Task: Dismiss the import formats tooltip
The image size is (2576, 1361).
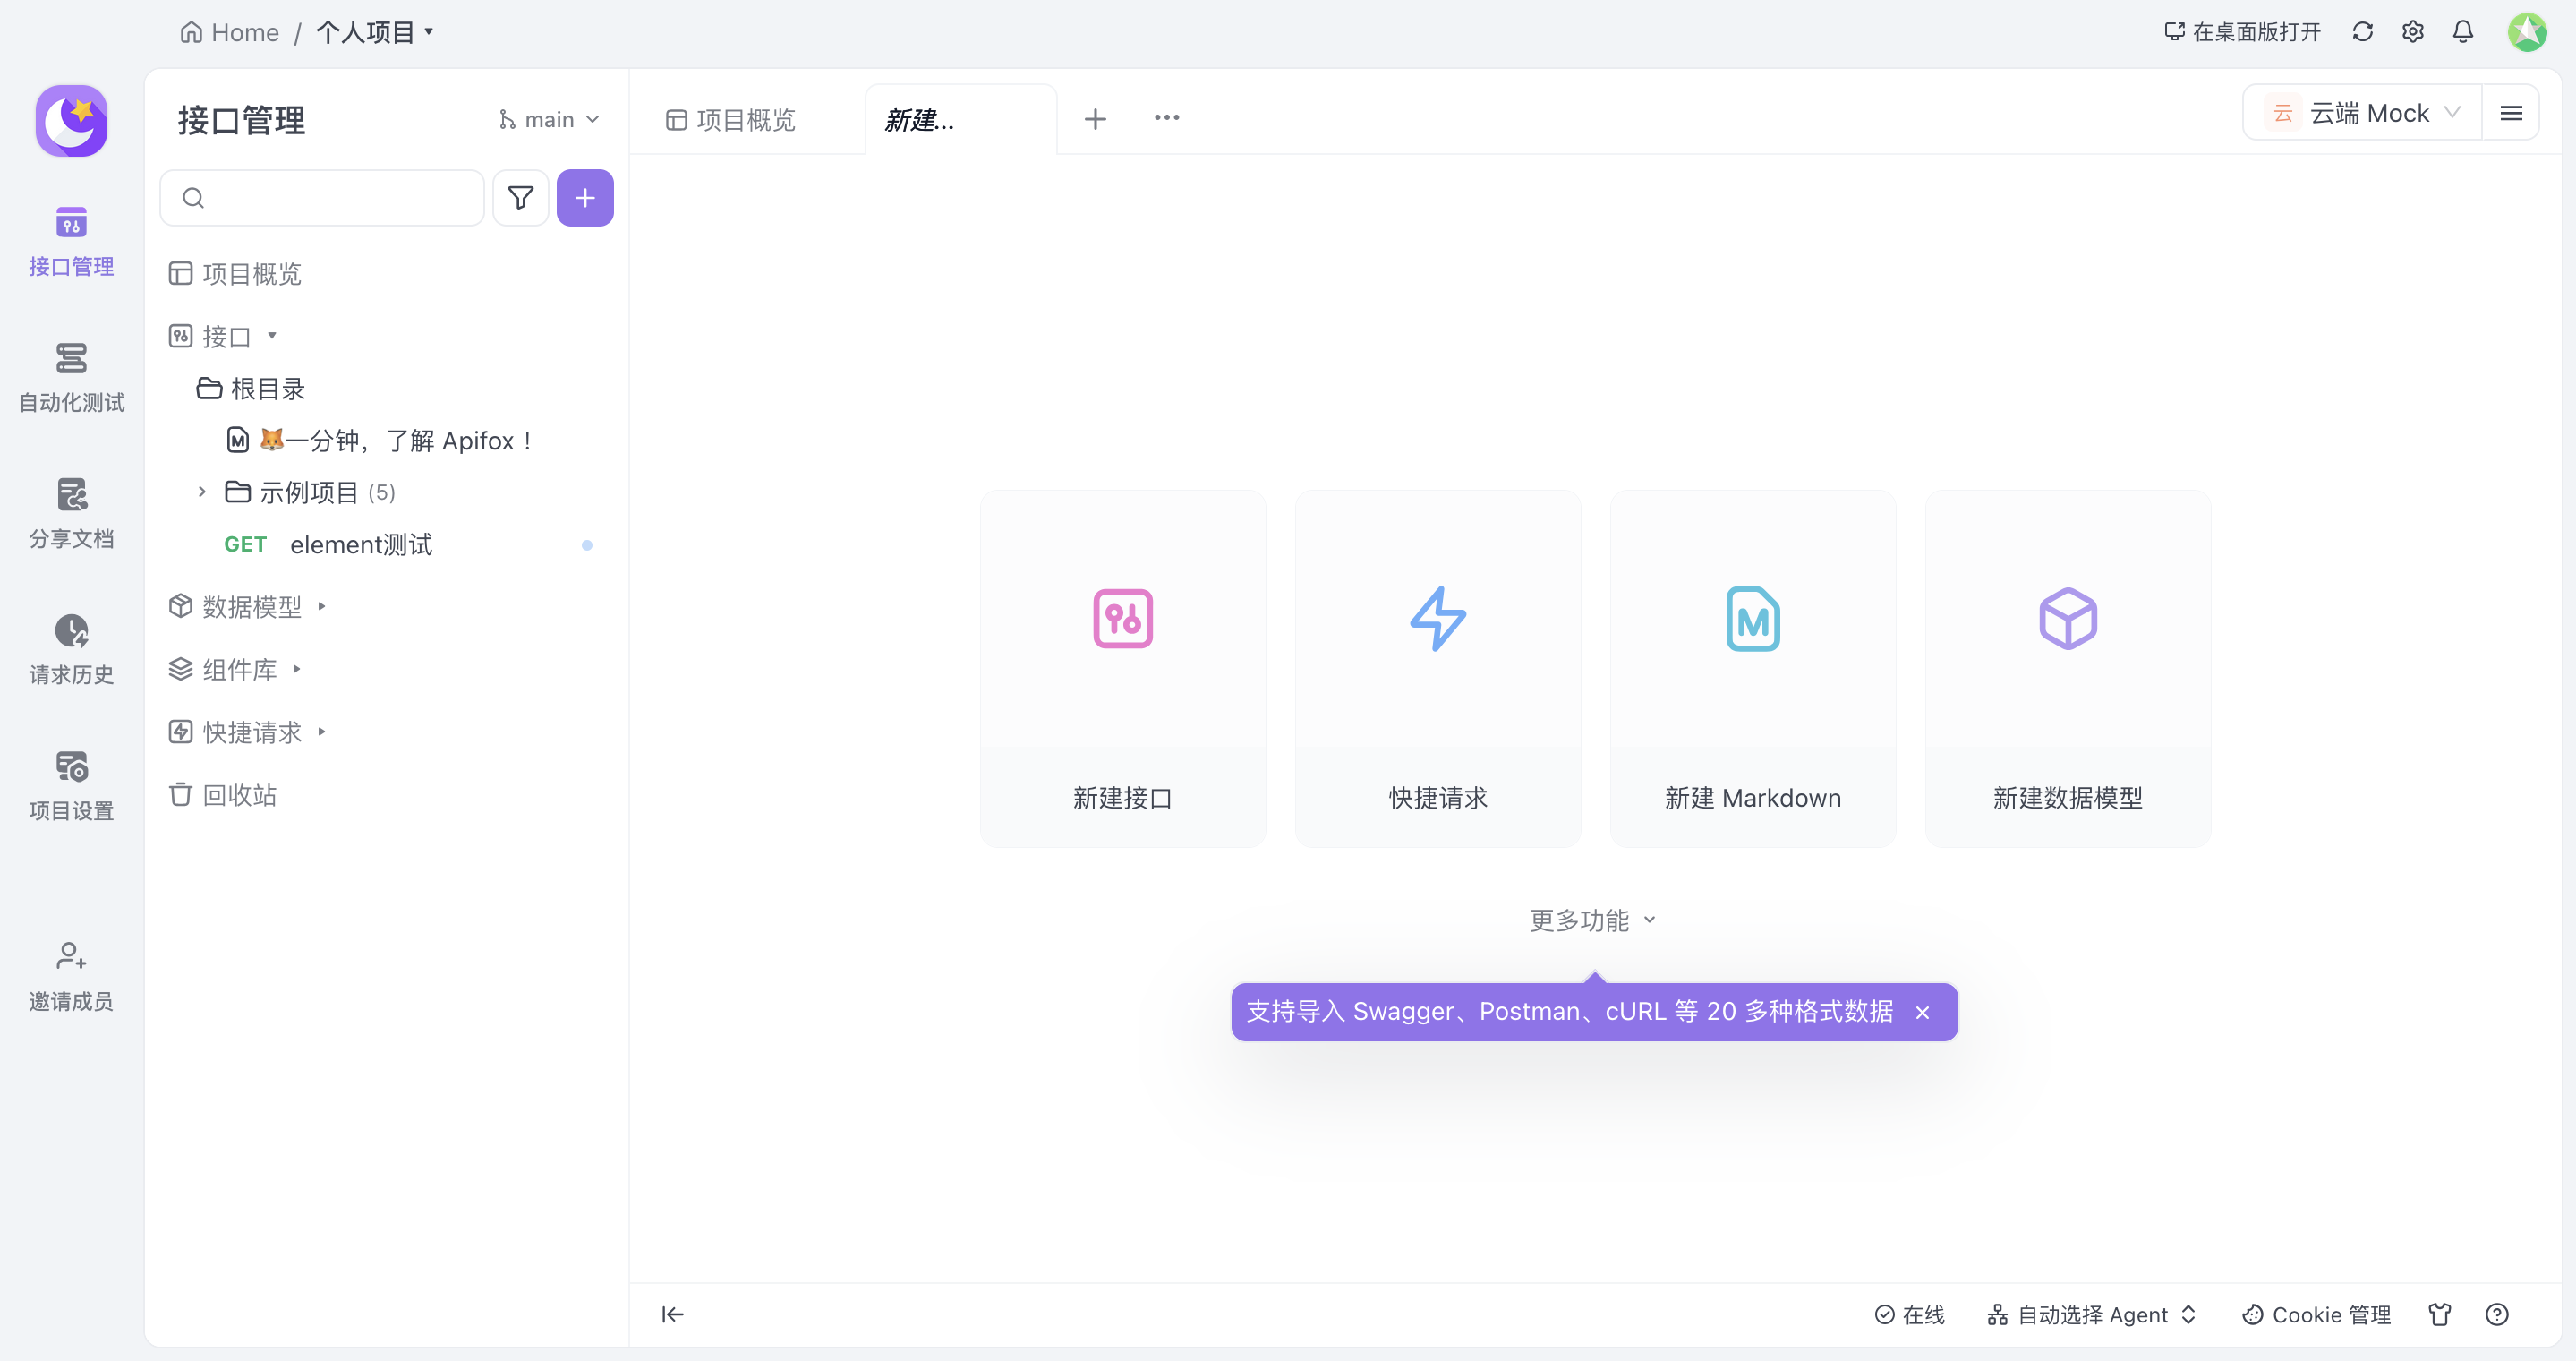Action: point(1921,1012)
